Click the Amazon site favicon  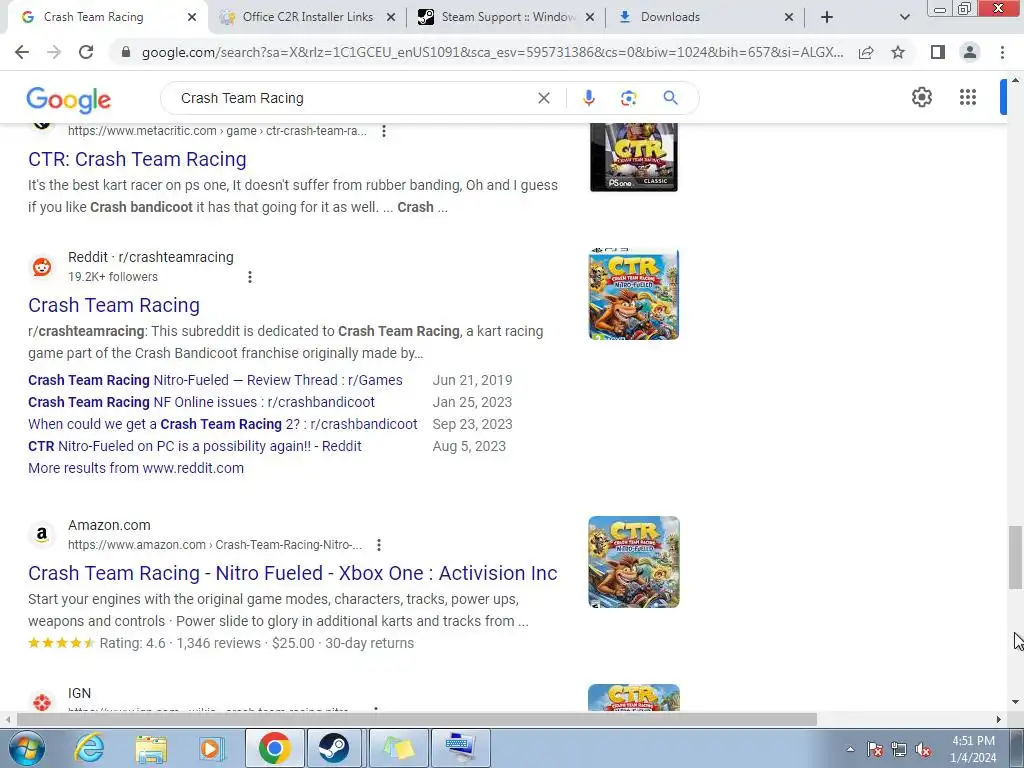[42, 534]
